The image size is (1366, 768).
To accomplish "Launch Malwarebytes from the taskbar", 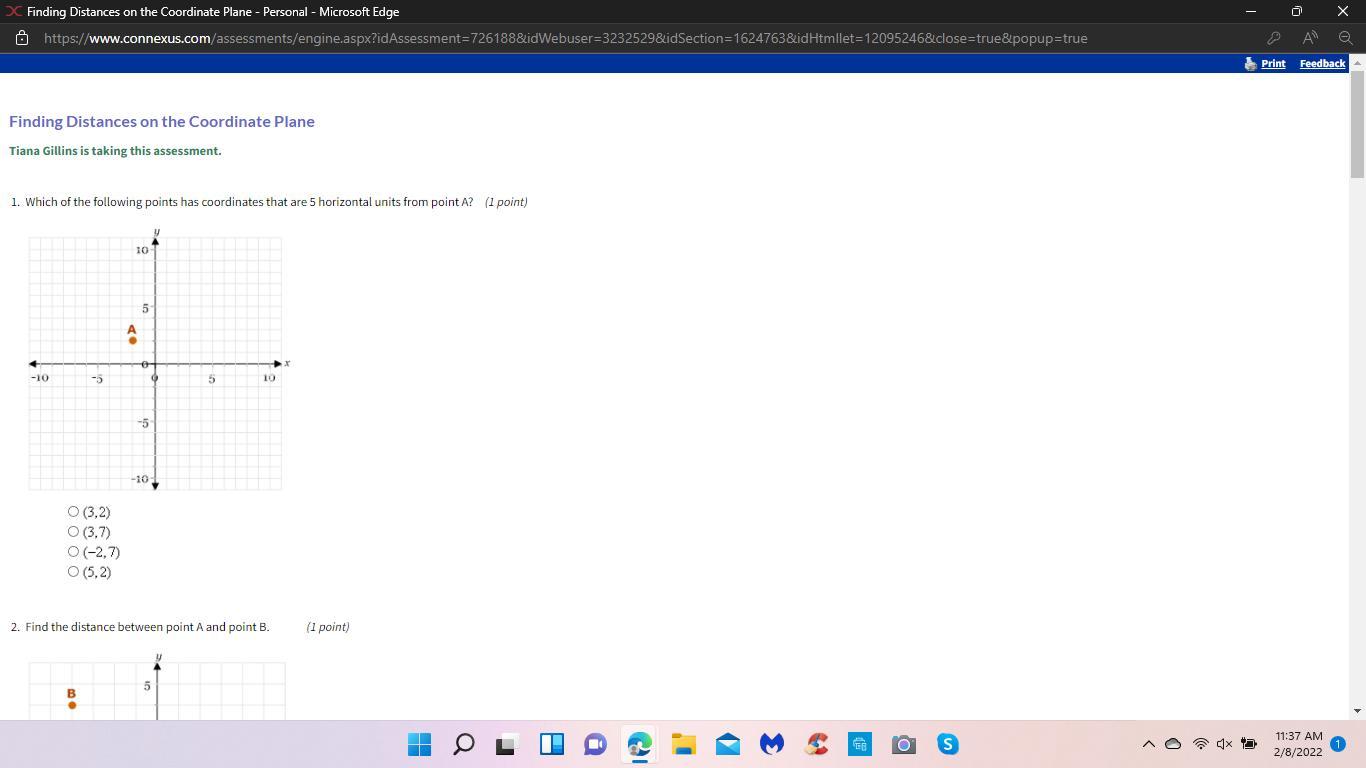I will [771, 744].
